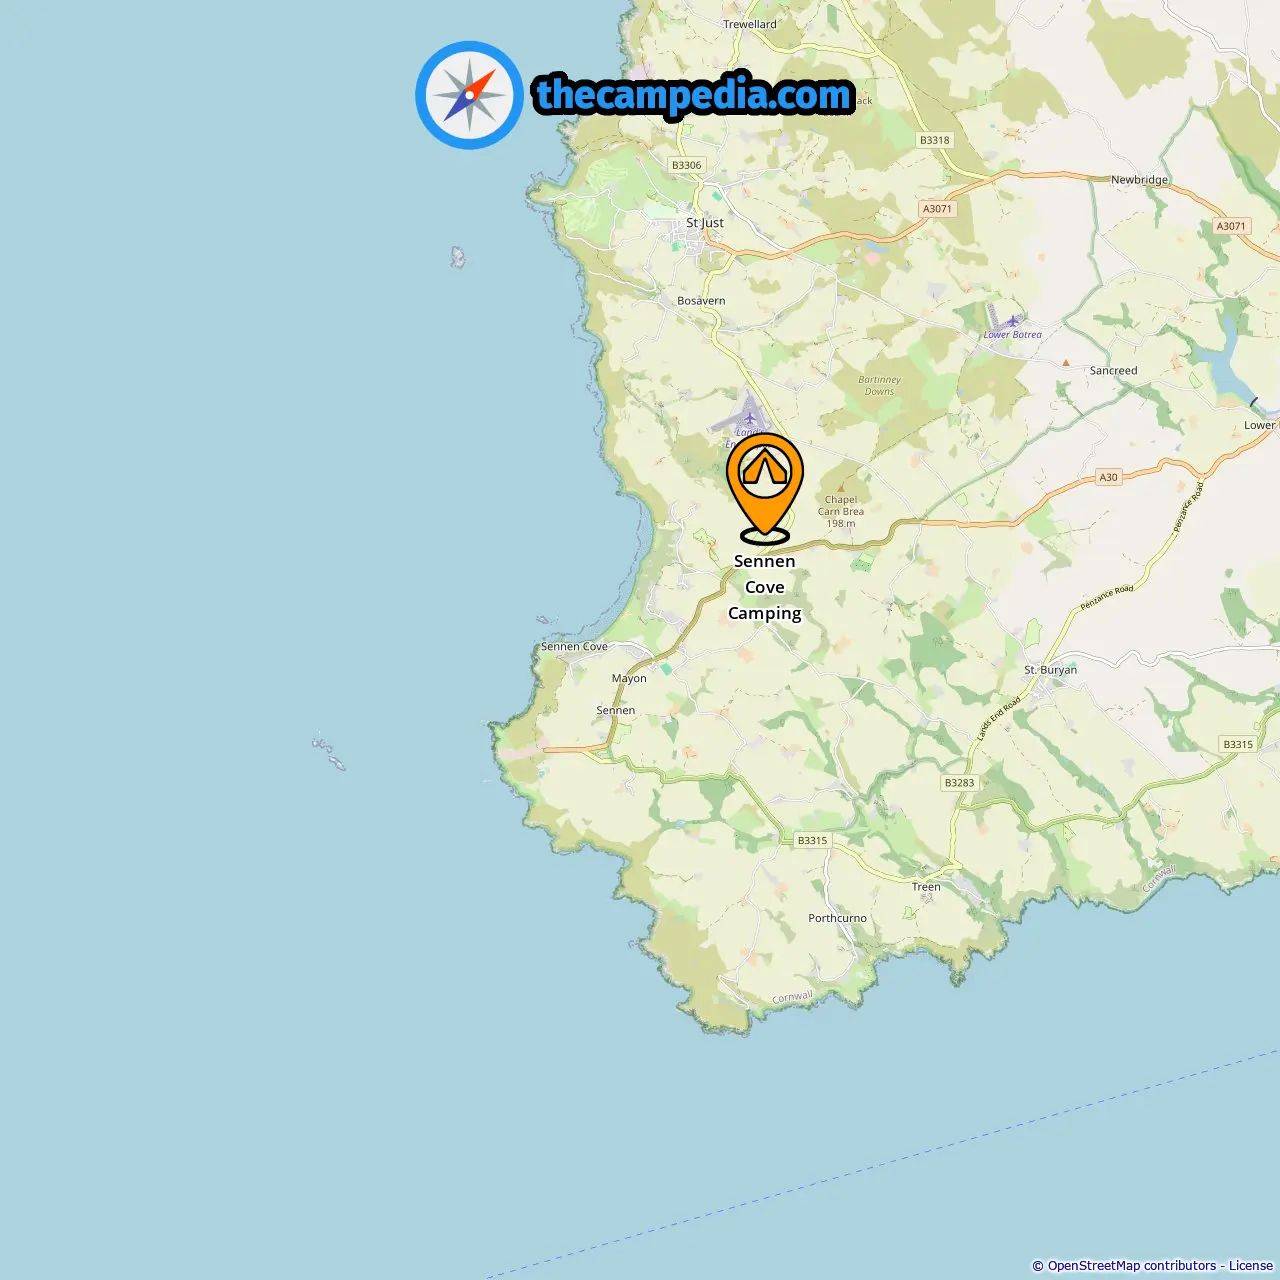The image size is (1280, 1280).
Task: Select the Sancreed village label
Action: coord(1114,371)
